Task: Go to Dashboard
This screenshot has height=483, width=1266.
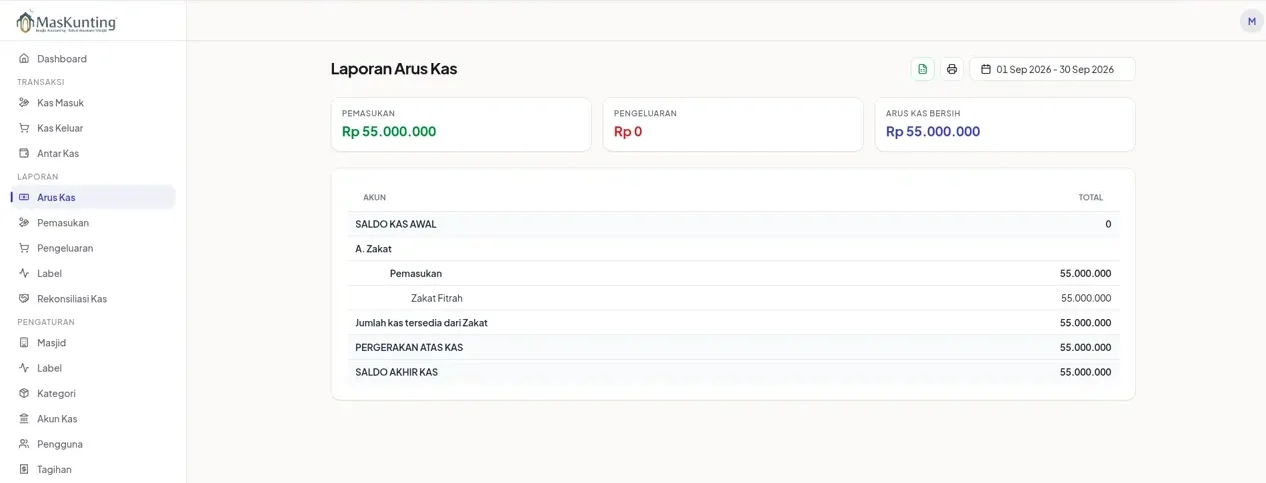Action: pyautogui.click(x=93, y=59)
